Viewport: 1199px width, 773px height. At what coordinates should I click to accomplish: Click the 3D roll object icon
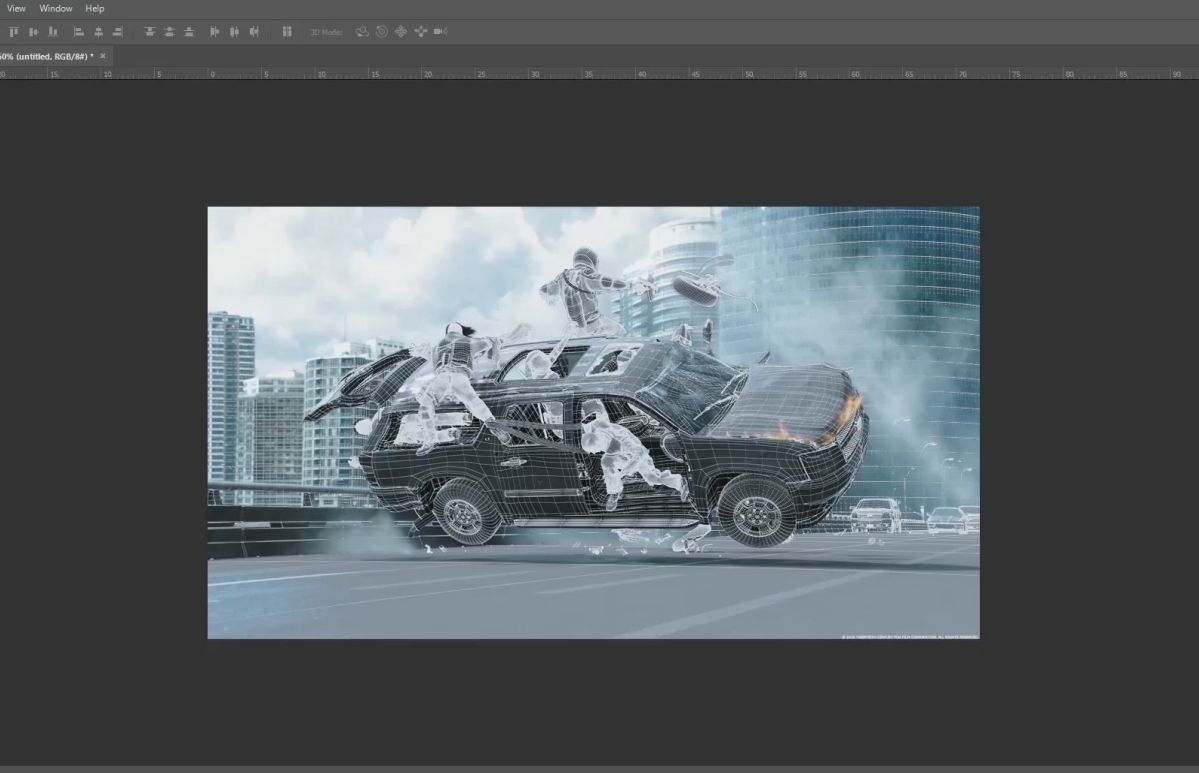coord(382,31)
